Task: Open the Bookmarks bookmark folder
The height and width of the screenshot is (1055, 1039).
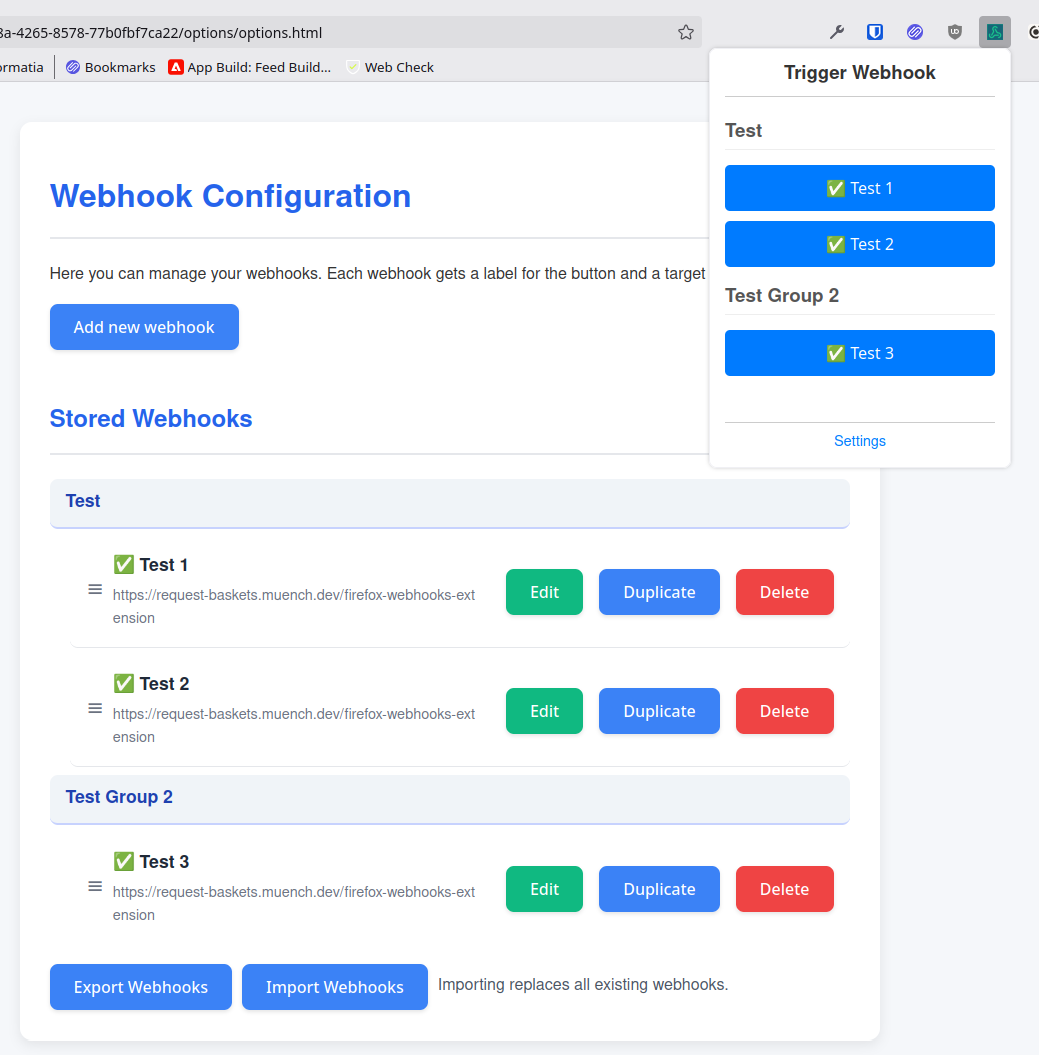Action: coord(110,67)
